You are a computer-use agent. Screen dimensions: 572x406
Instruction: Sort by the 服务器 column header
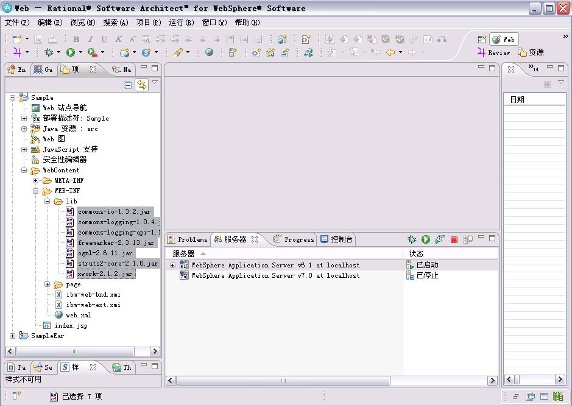(x=284, y=254)
